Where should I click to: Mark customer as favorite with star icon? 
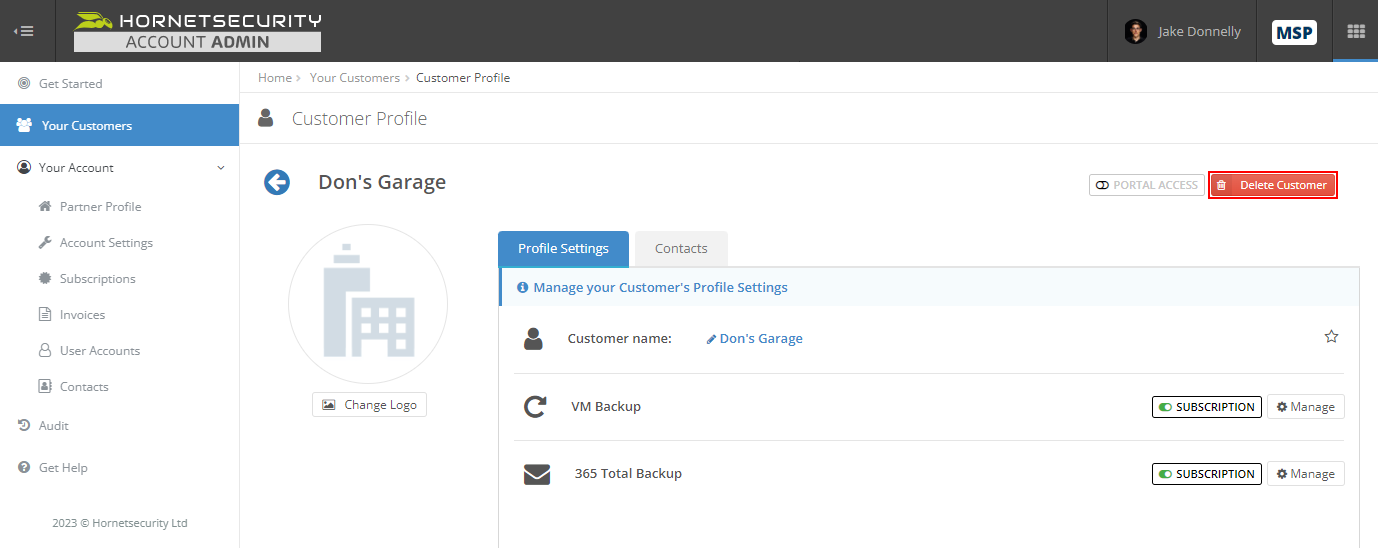point(1331,337)
